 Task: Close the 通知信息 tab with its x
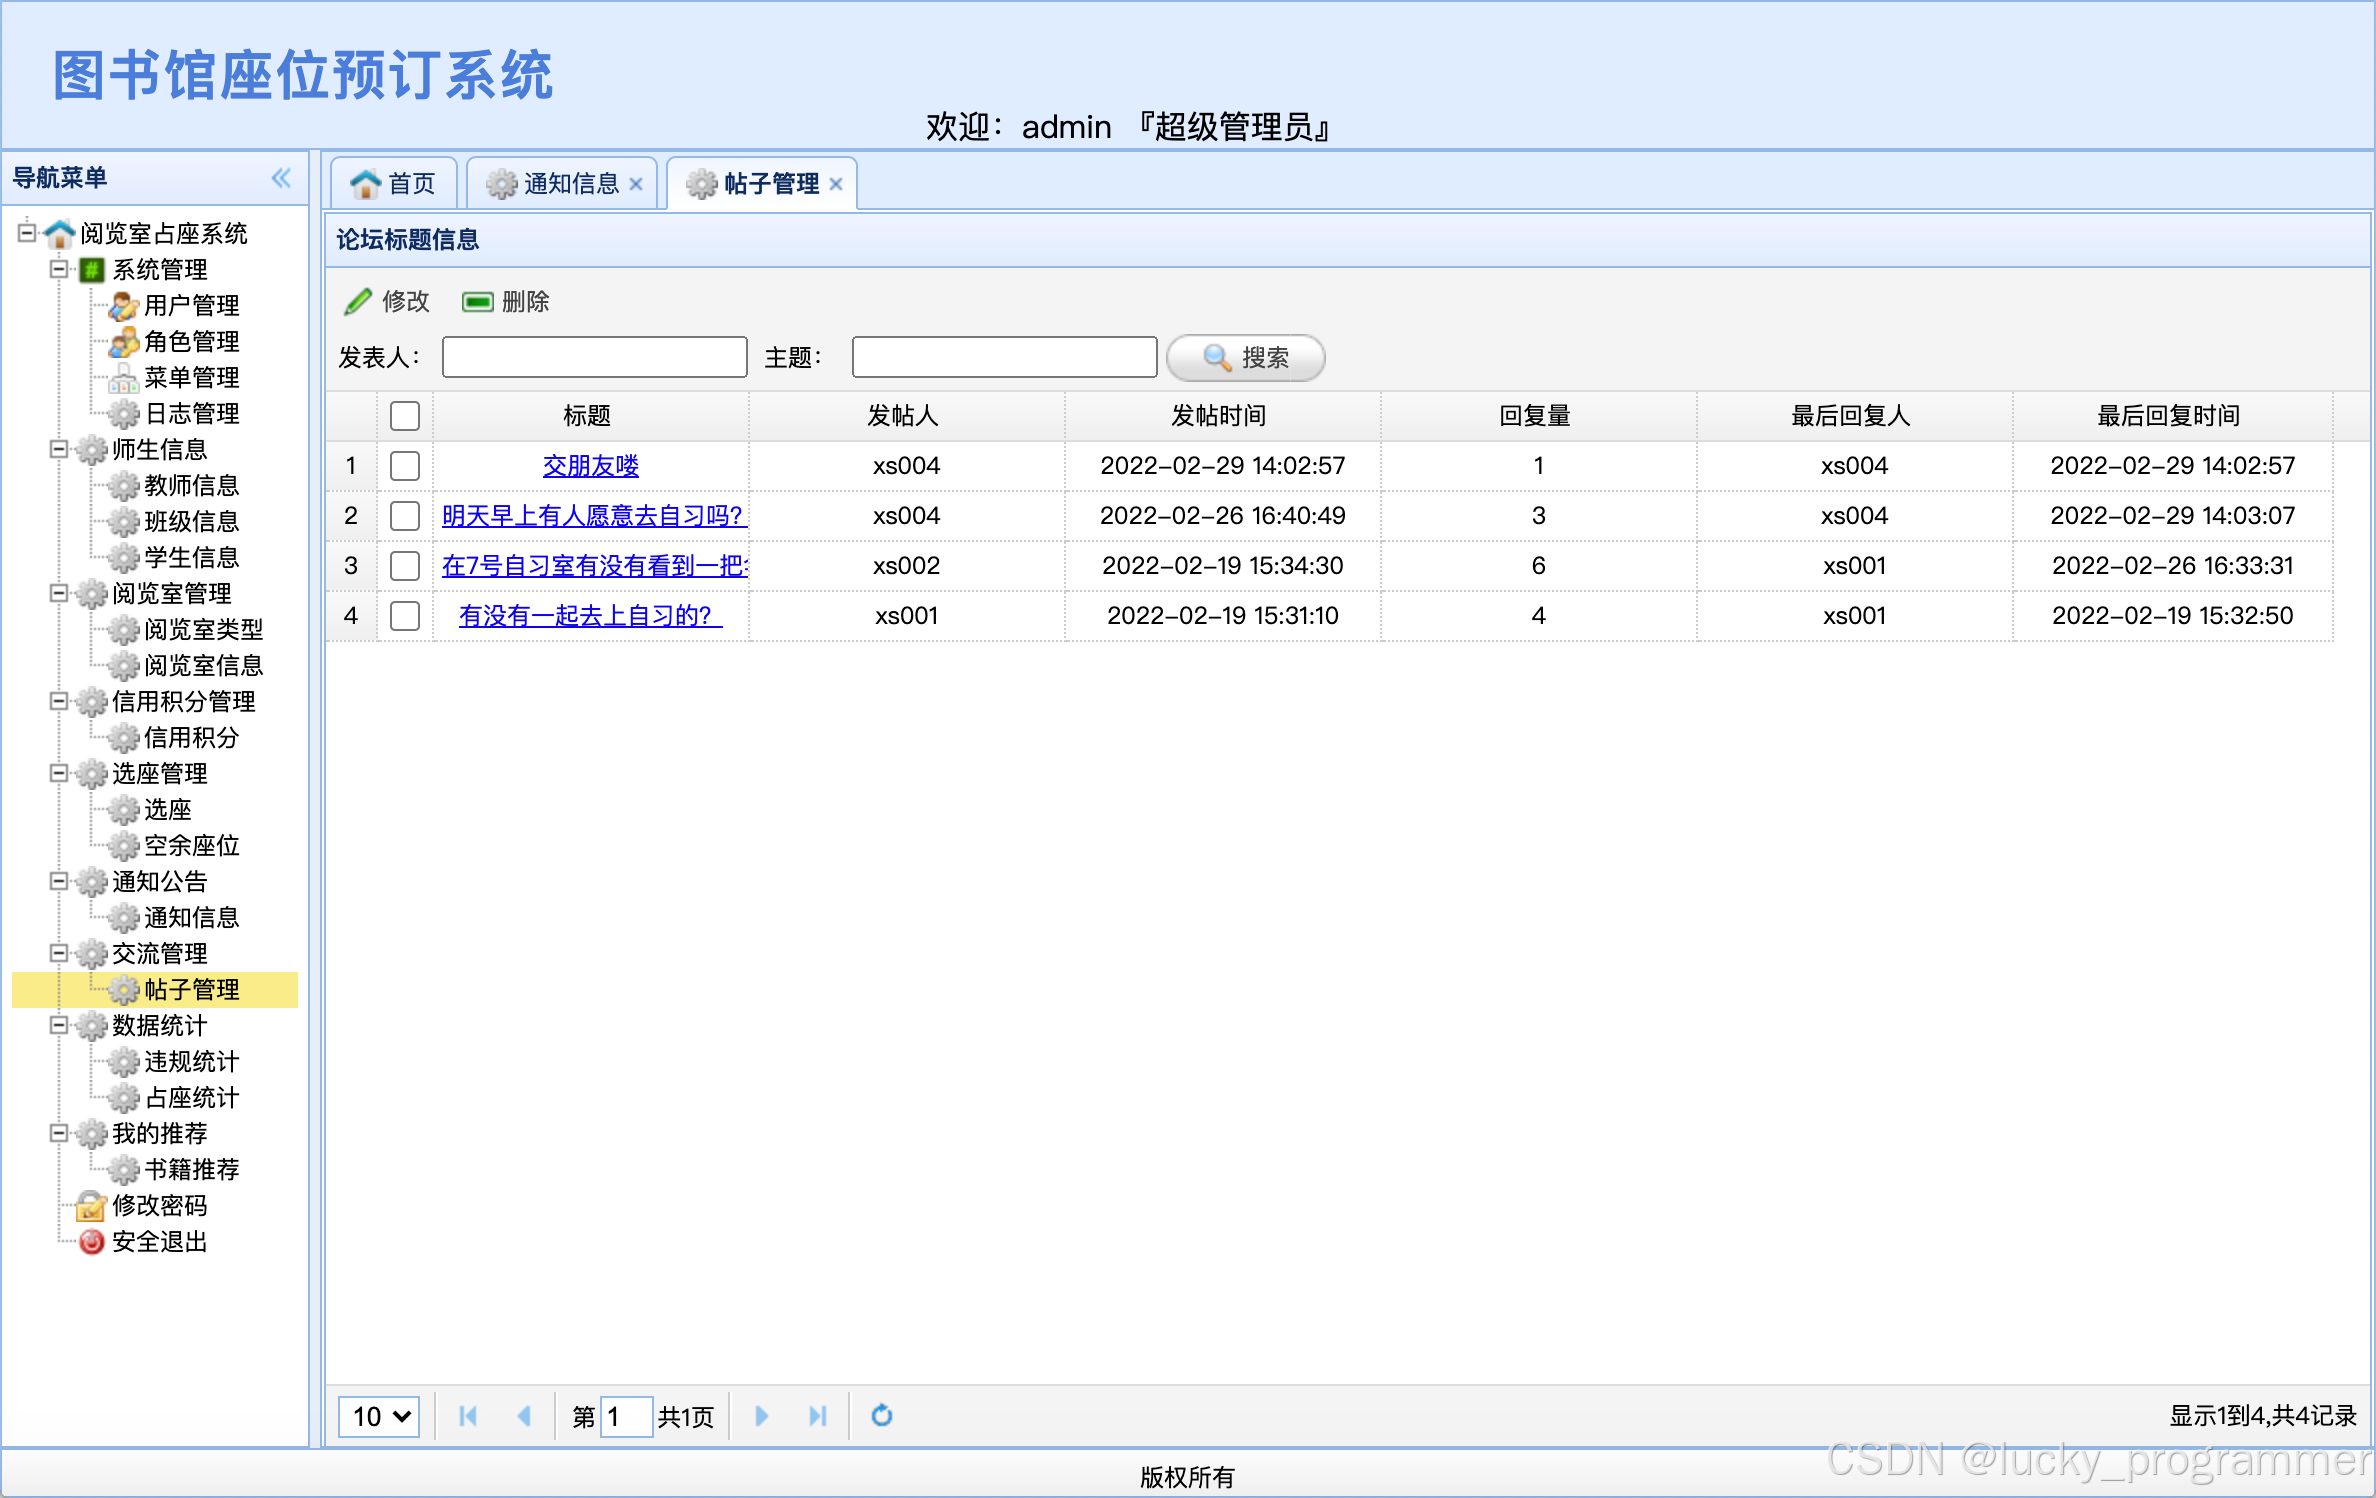pyautogui.click(x=636, y=184)
